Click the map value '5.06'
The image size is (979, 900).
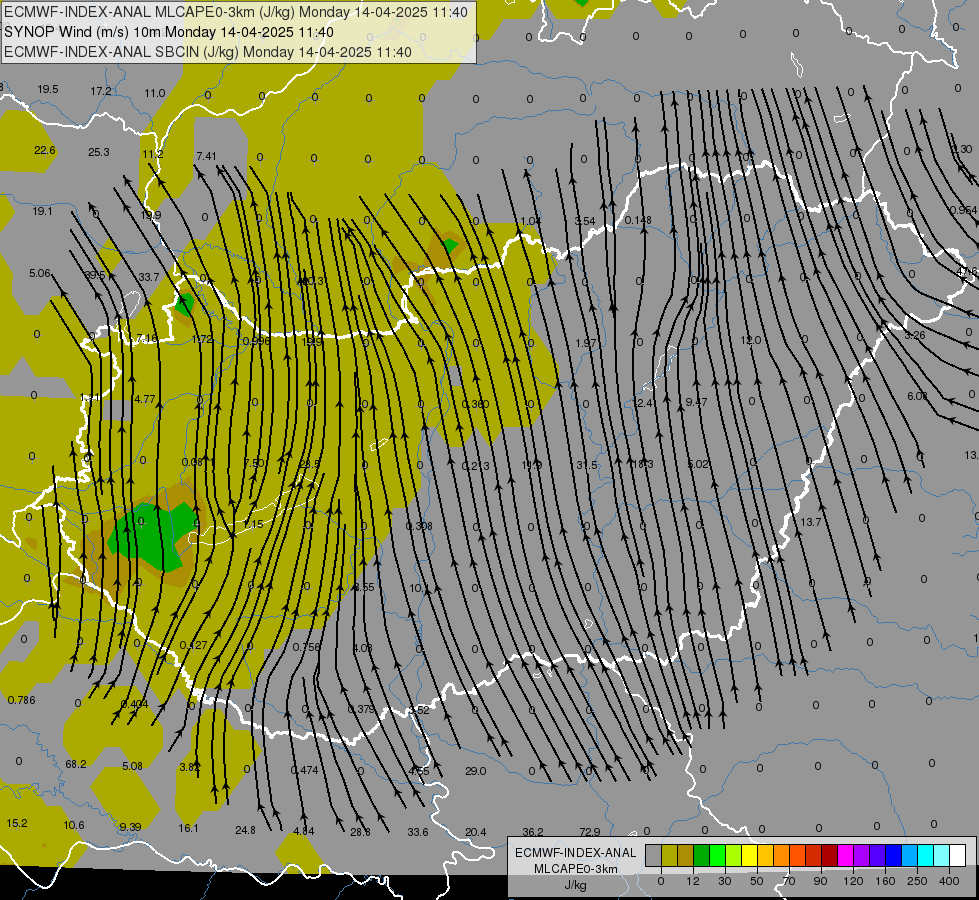39,274
